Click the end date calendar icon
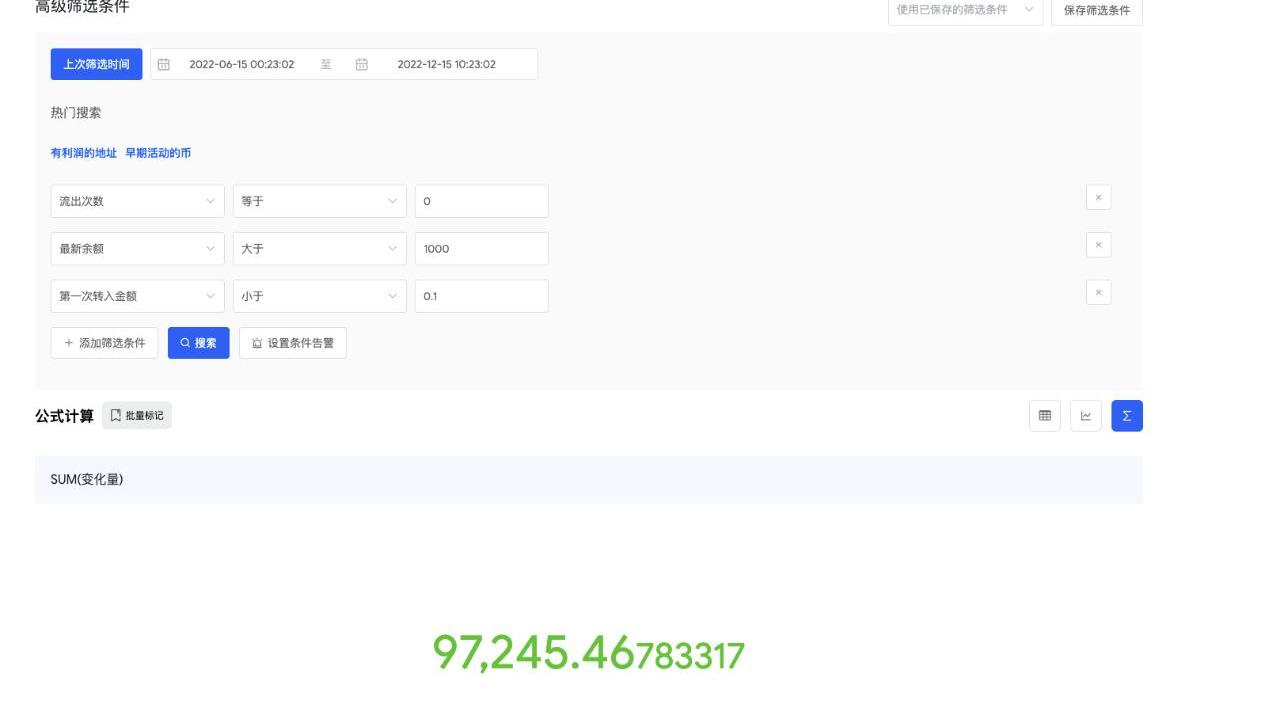Image resolution: width=1274 pixels, height=716 pixels. tap(362, 64)
